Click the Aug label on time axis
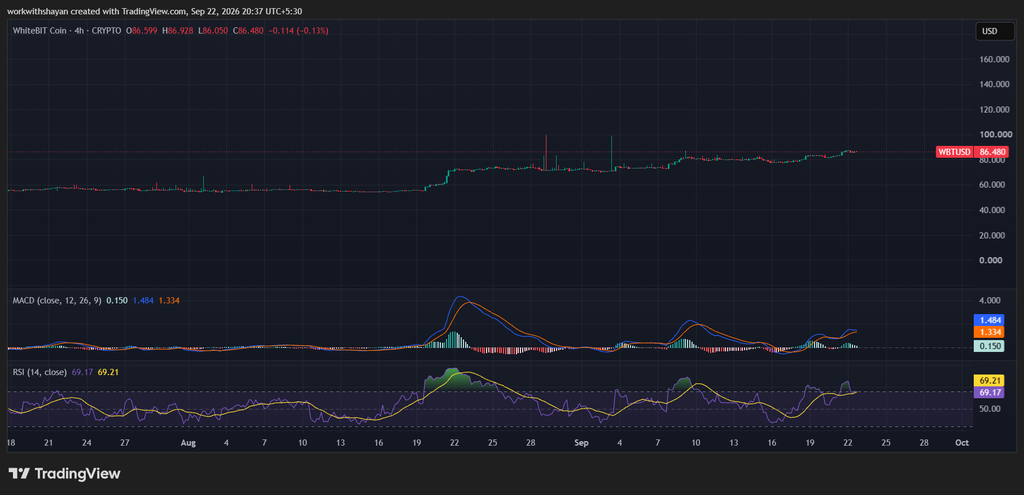The image size is (1024, 495). click(188, 443)
